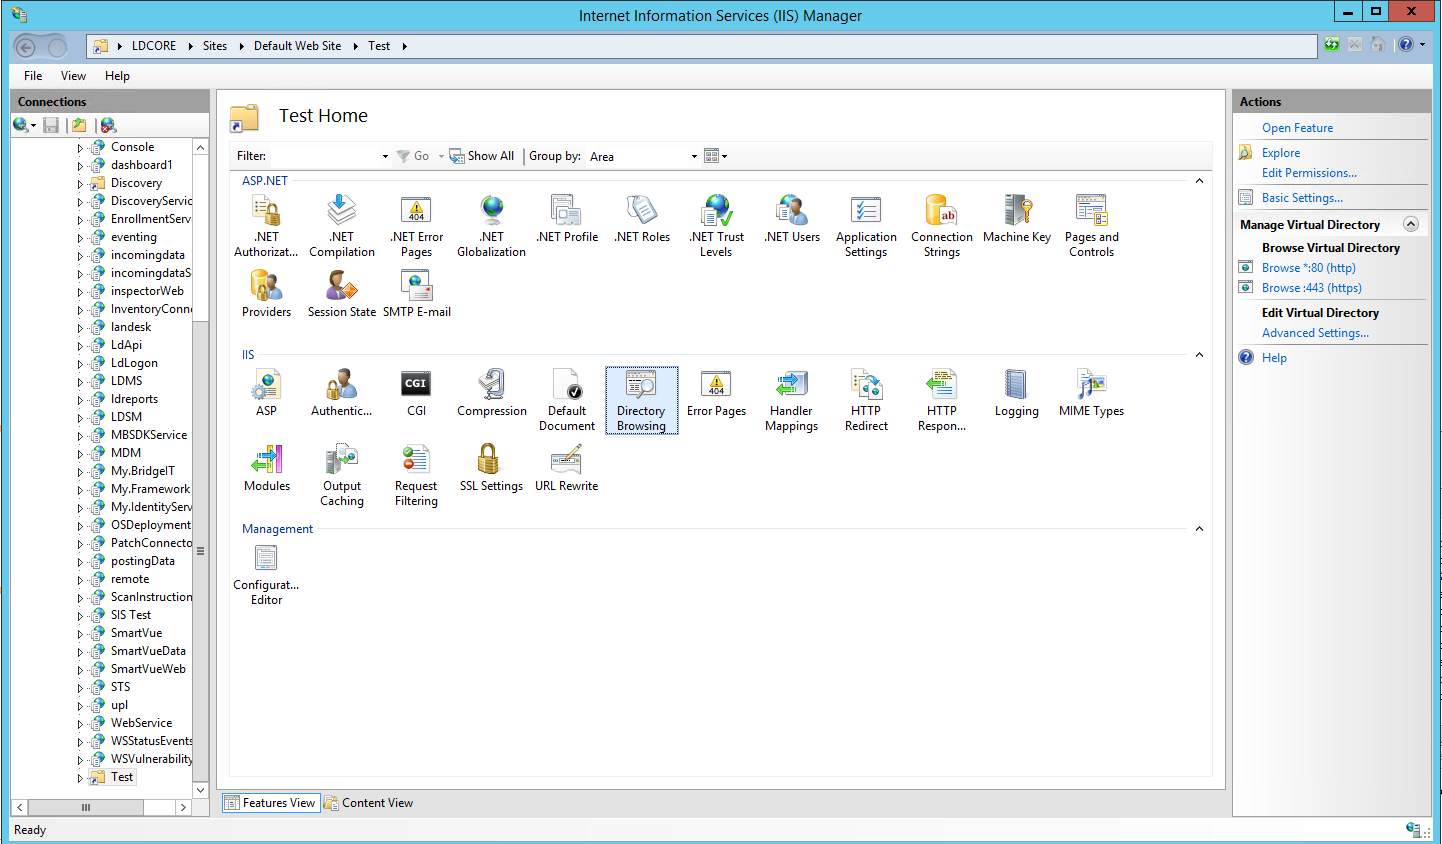The width and height of the screenshot is (1442, 844).
Task: Open HTTP Response Headers feature
Action: pyautogui.click(x=942, y=400)
